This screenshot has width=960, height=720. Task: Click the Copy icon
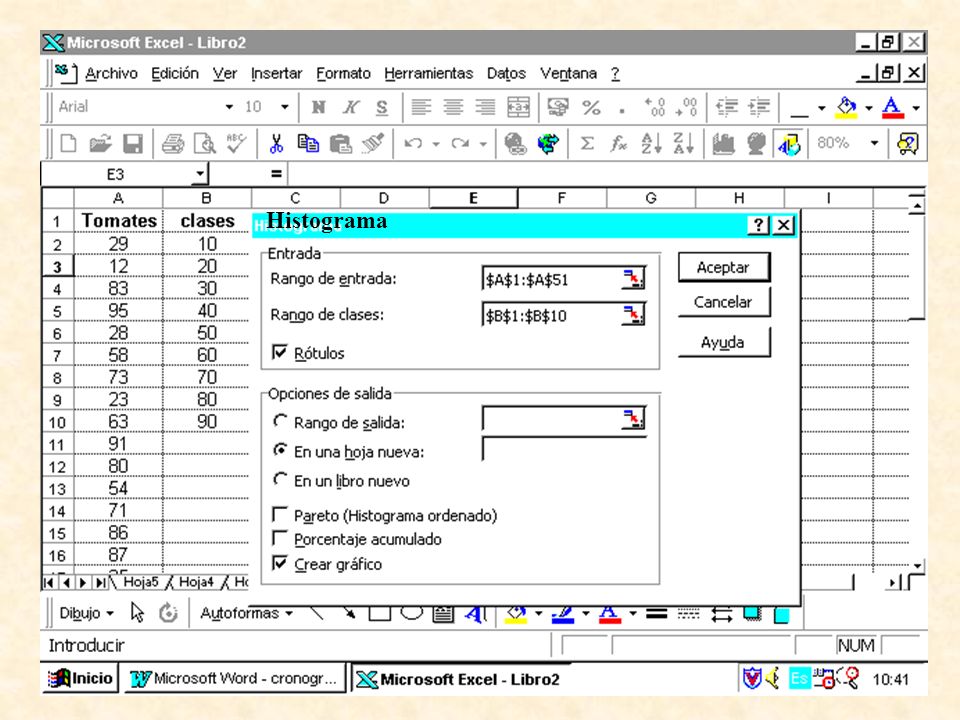coord(308,144)
